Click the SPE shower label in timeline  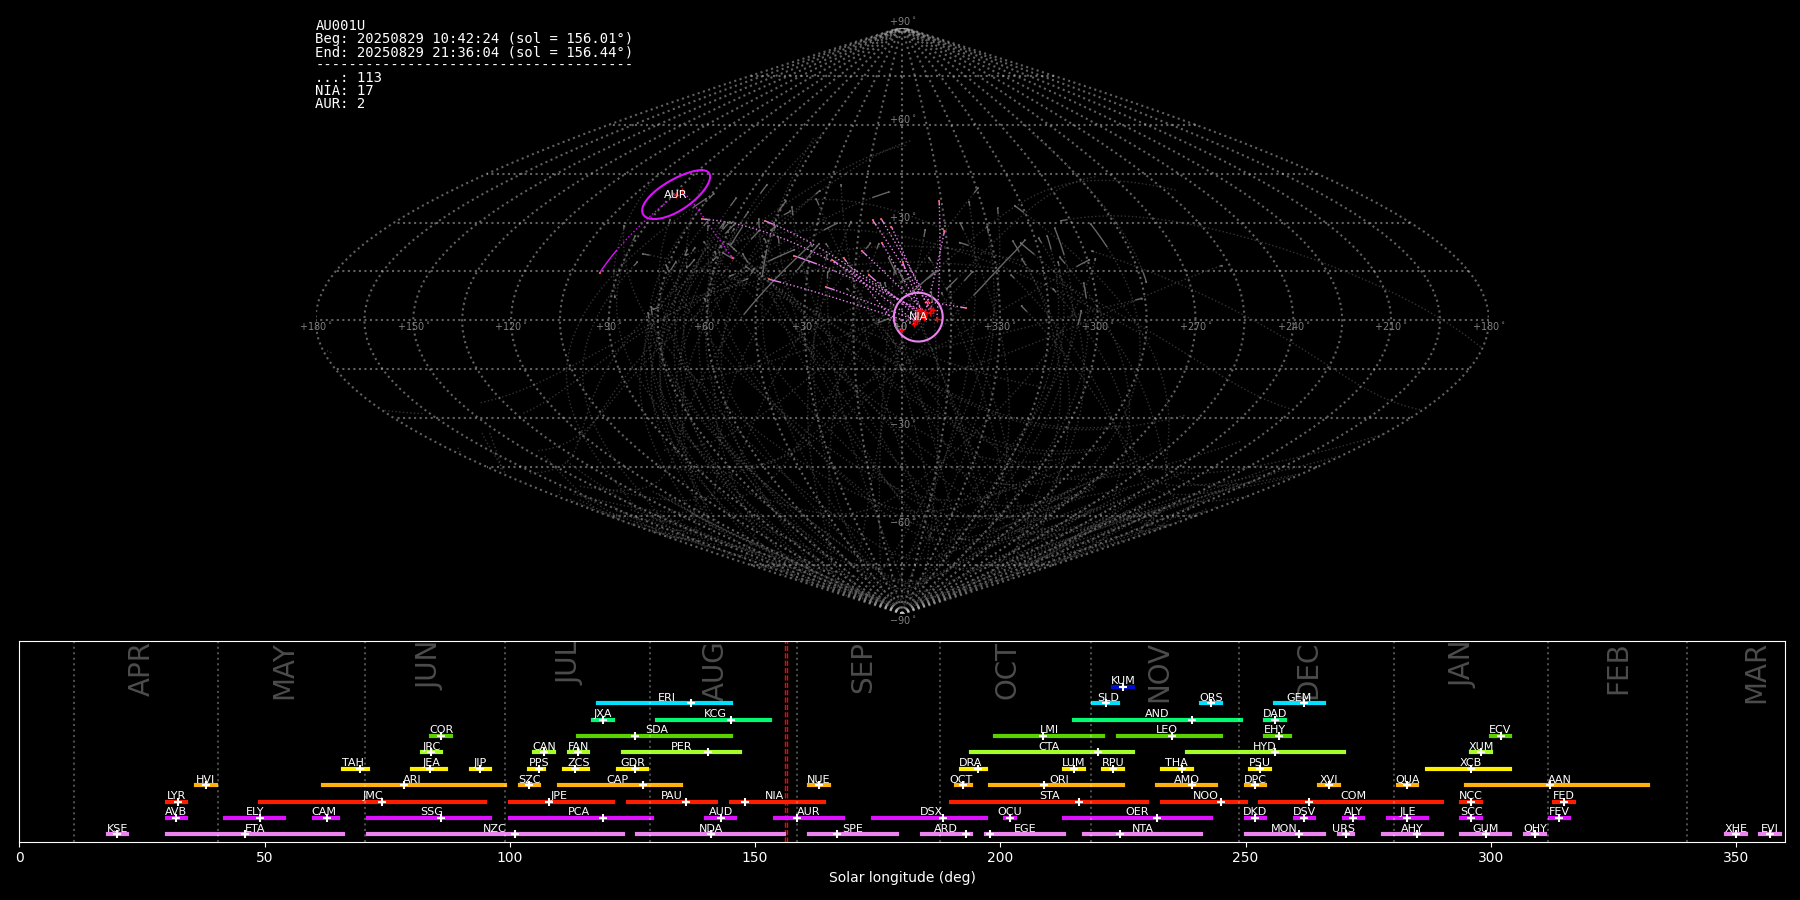852,829
